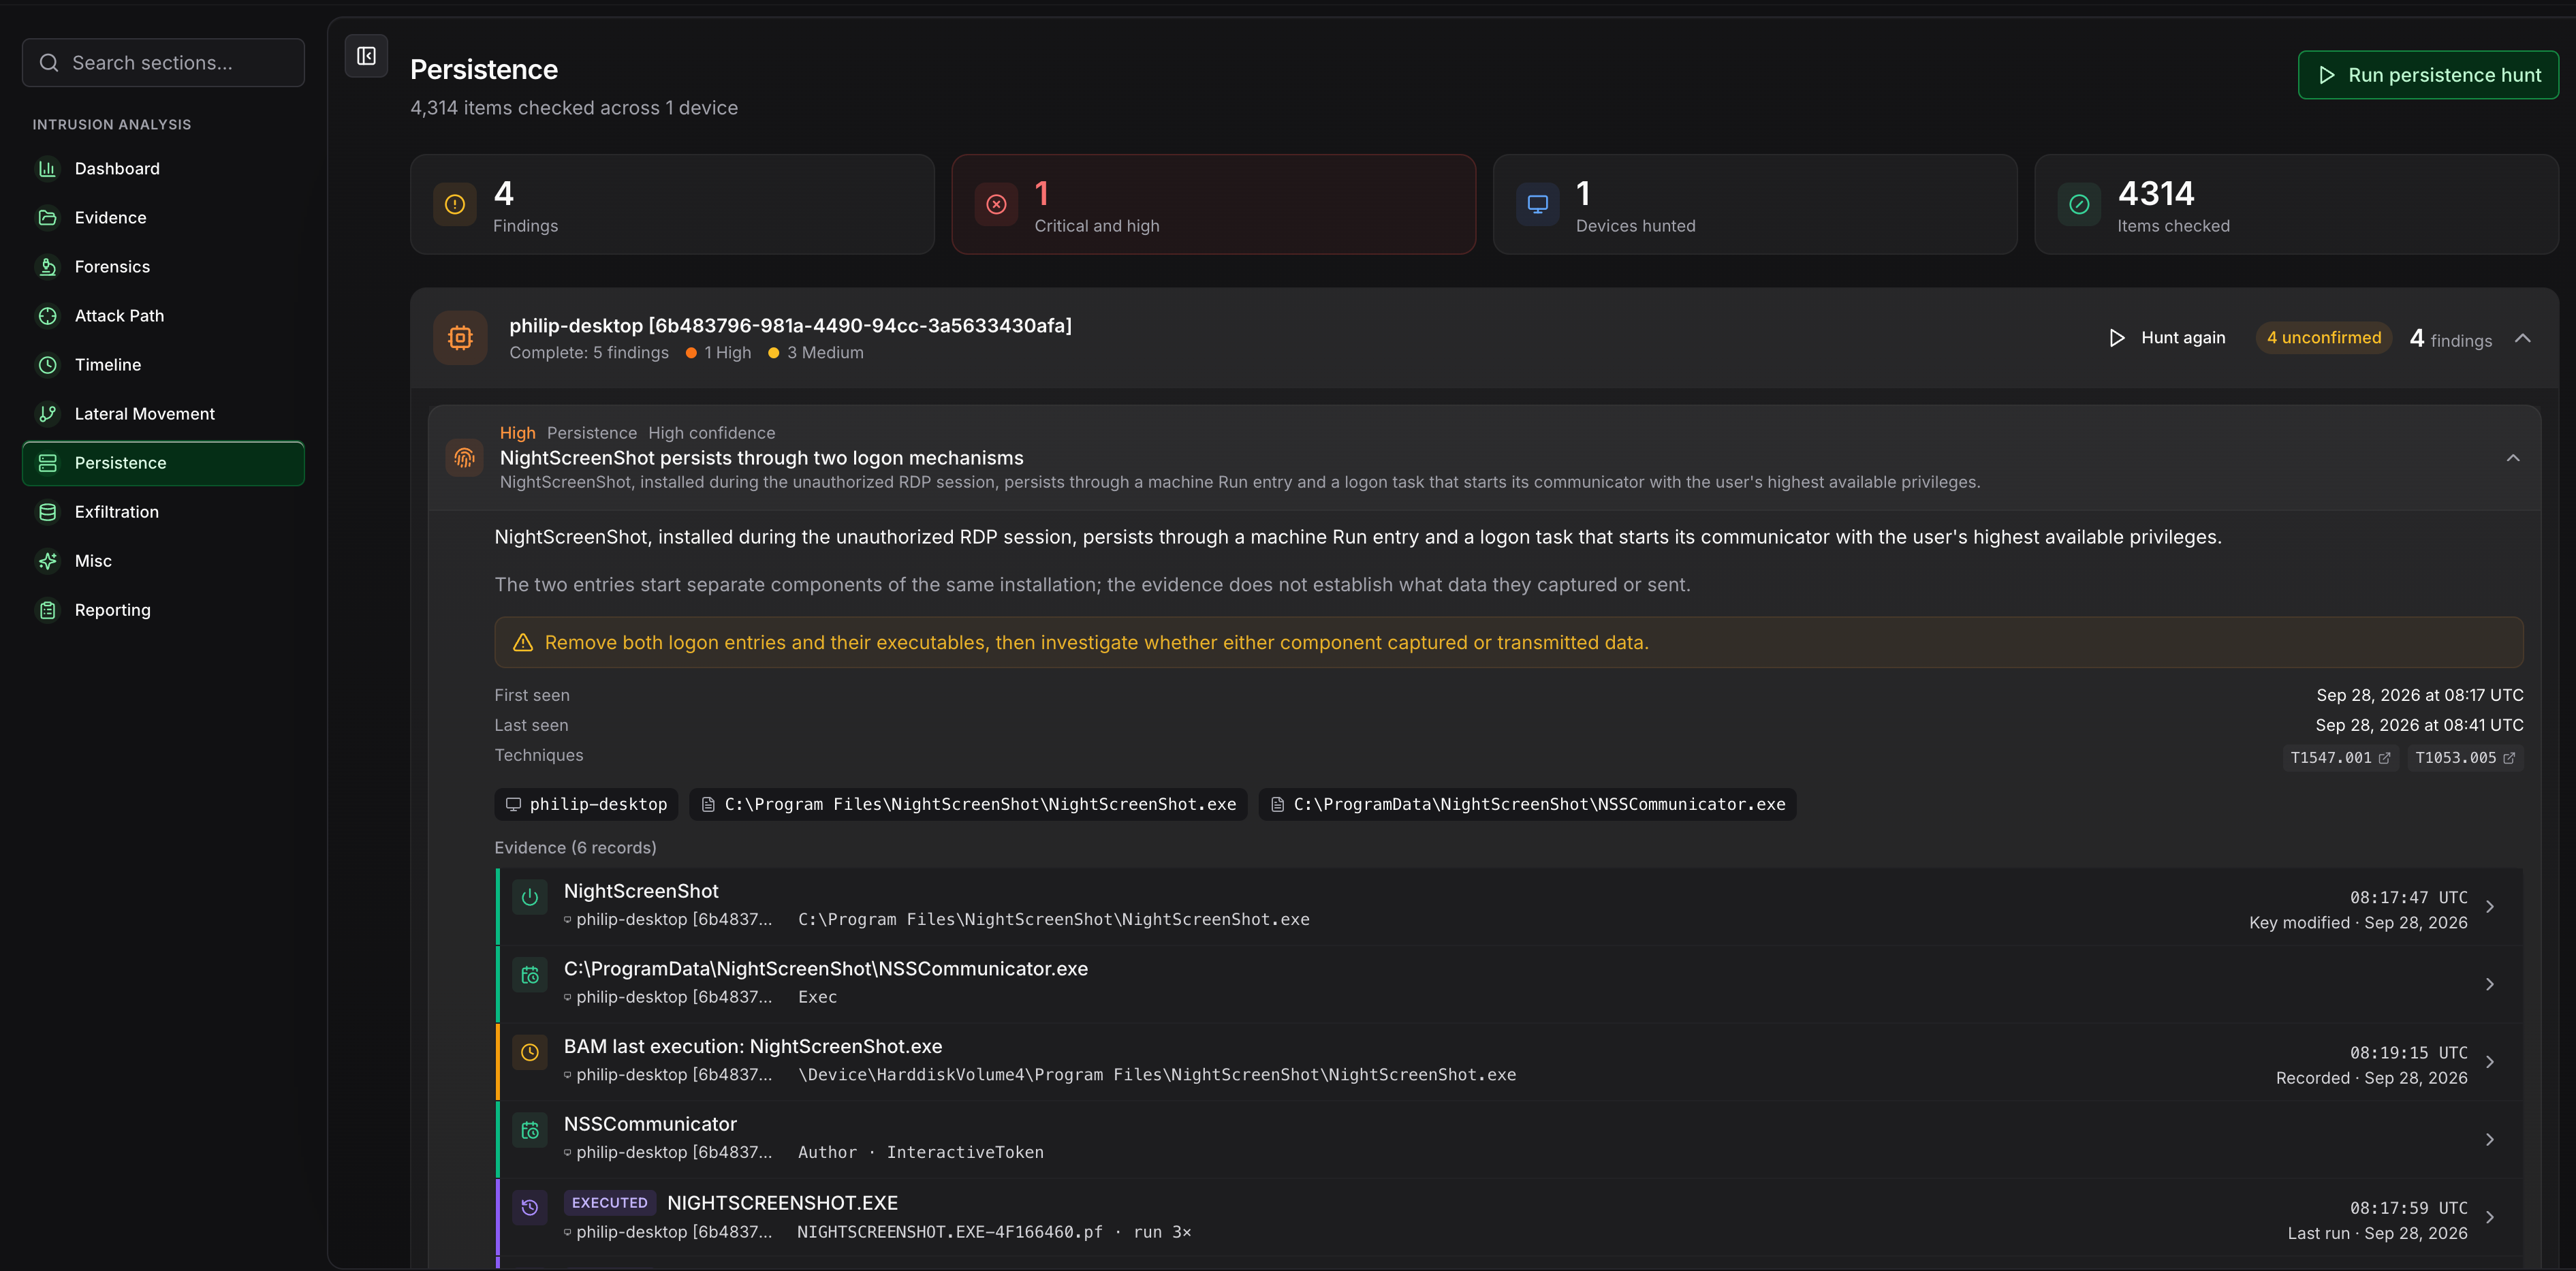
Task: Click the power icon on NightScreenShot row
Action: [x=530, y=898]
